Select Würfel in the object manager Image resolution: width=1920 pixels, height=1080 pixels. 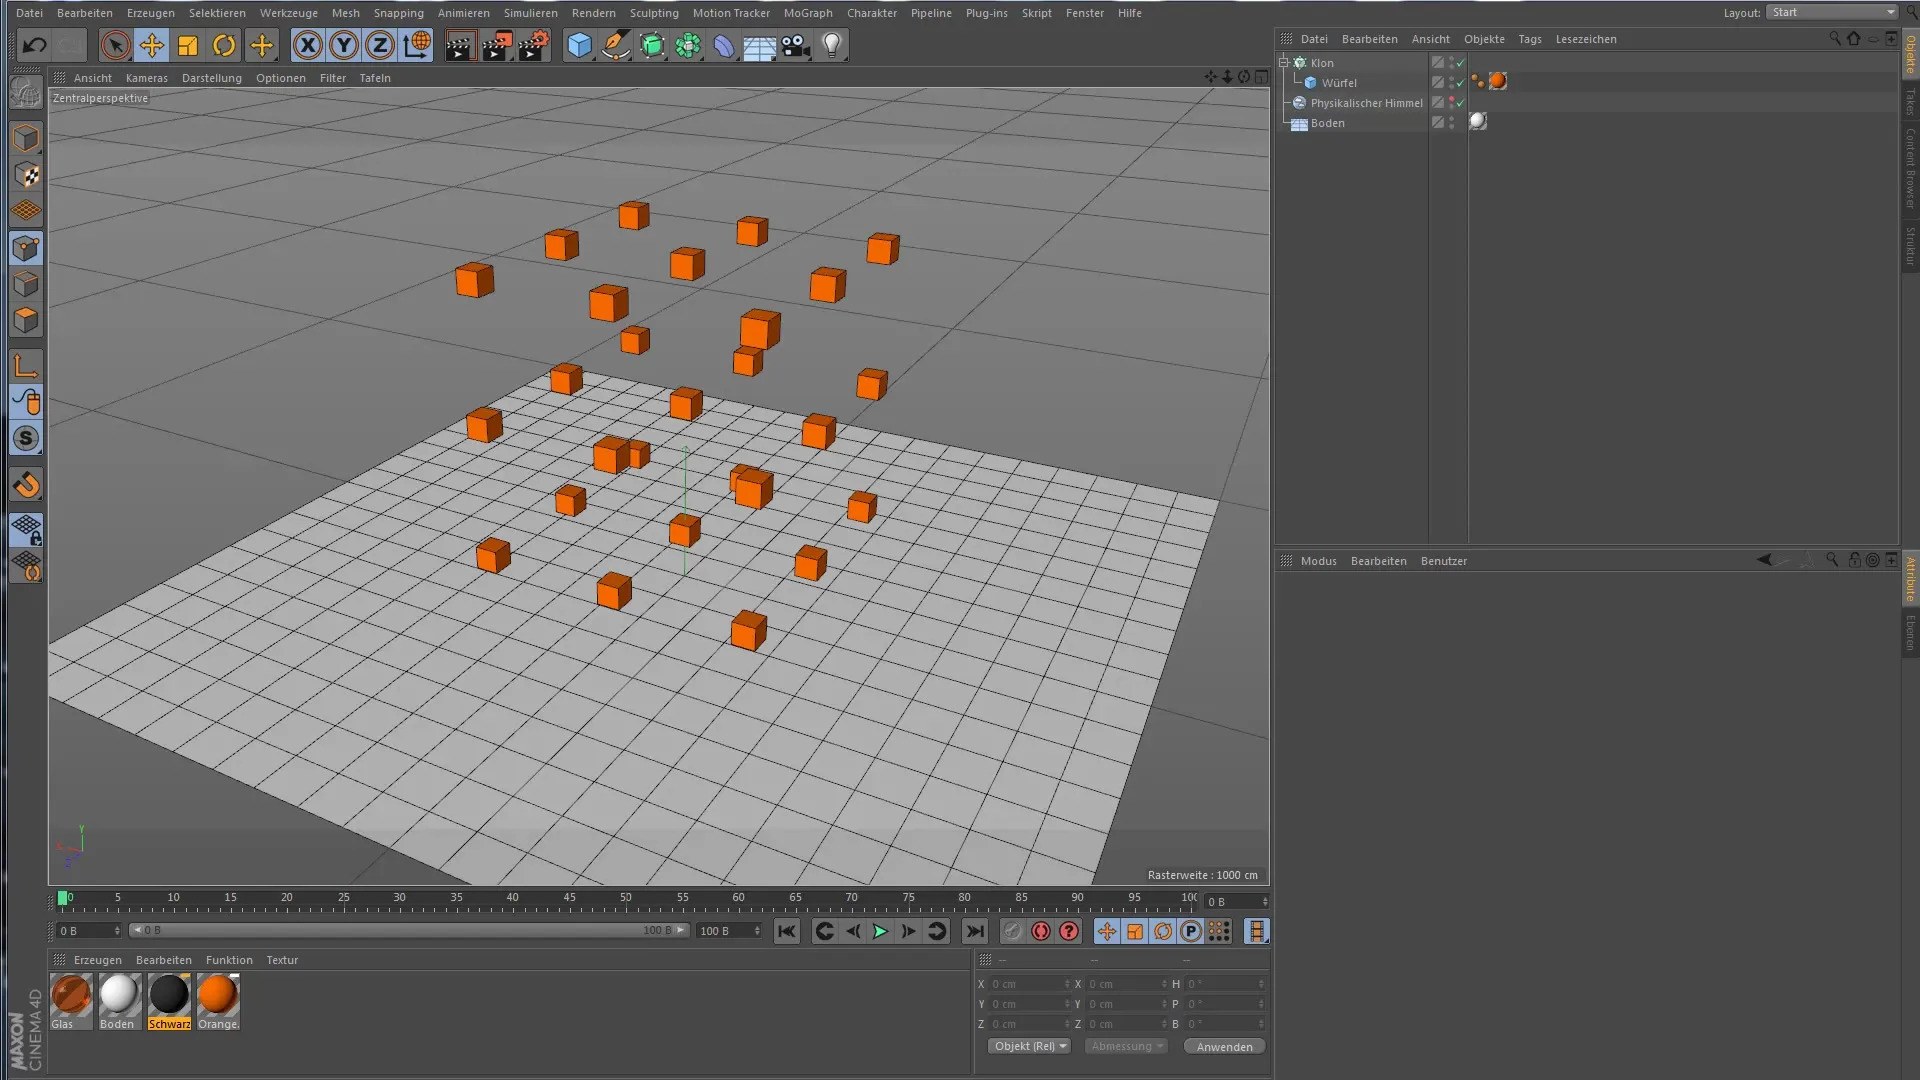pyautogui.click(x=1339, y=83)
